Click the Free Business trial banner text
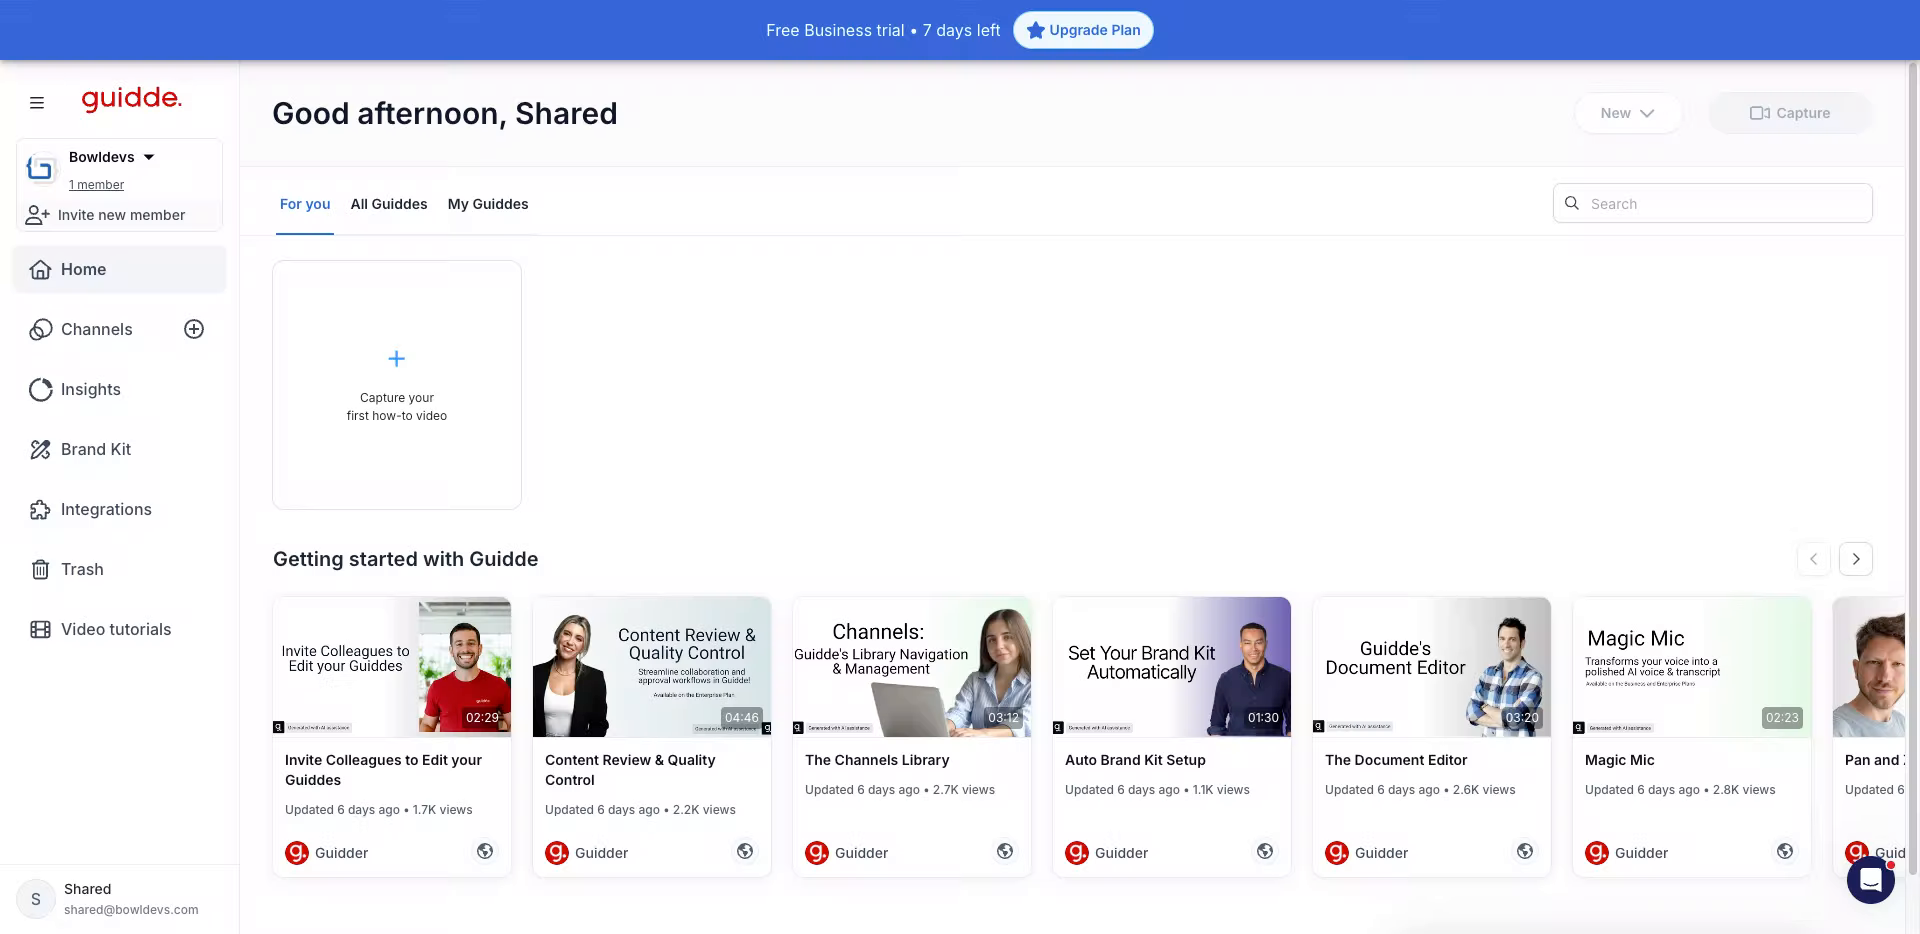The width and height of the screenshot is (1920, 934). coord(883,30)
